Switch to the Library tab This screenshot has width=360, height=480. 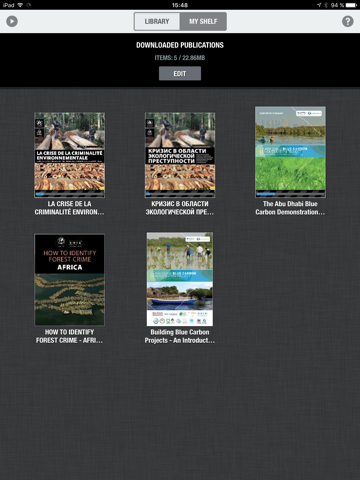click(x=157, y=21)
